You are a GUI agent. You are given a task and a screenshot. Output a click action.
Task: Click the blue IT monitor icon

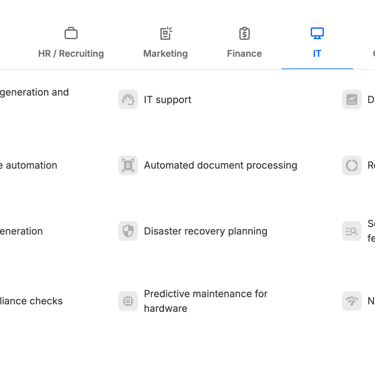click(317, 33)
